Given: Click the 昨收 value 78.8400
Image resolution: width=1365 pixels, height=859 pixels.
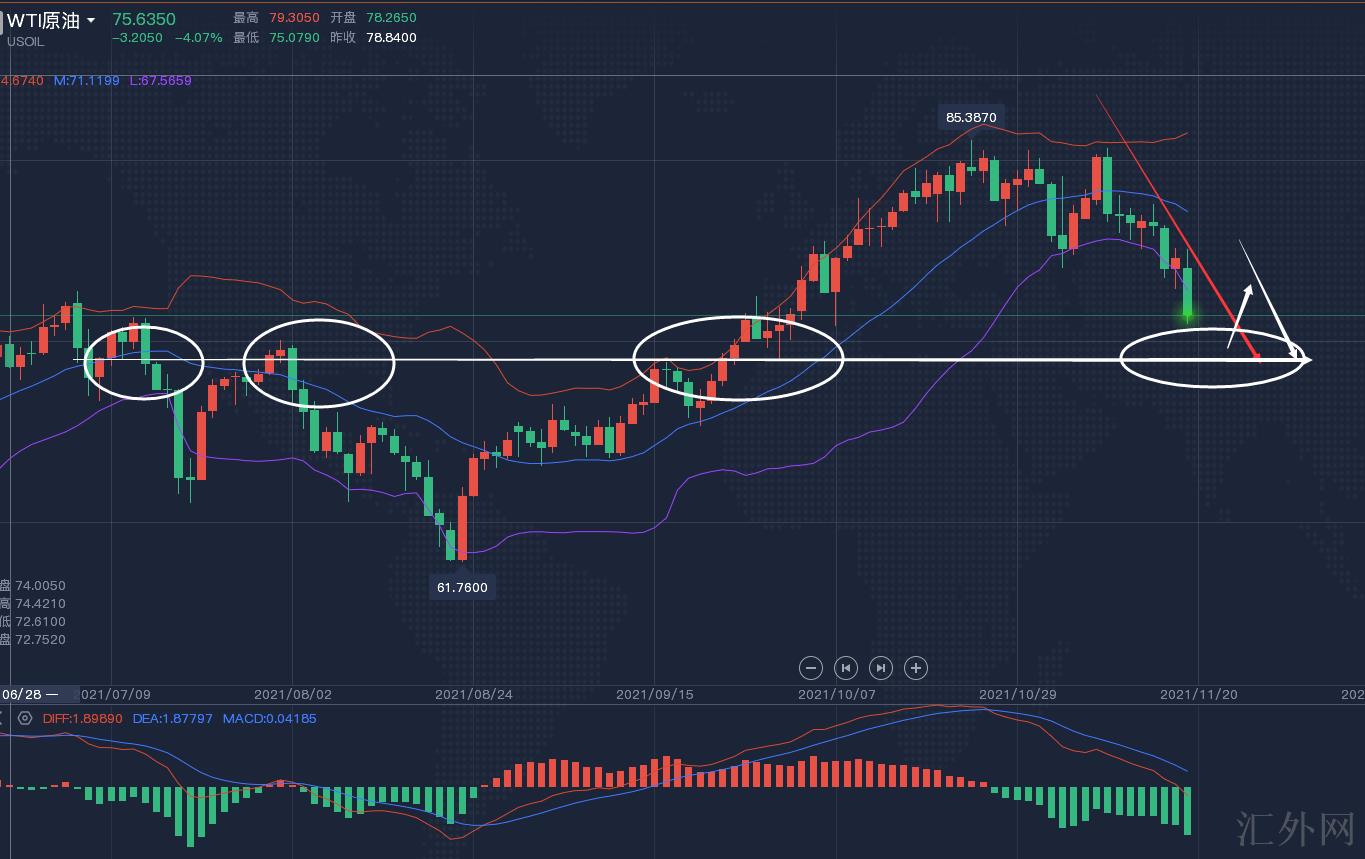Looking at the screenshot, I should pyautogui.click(x=391, y=38).
